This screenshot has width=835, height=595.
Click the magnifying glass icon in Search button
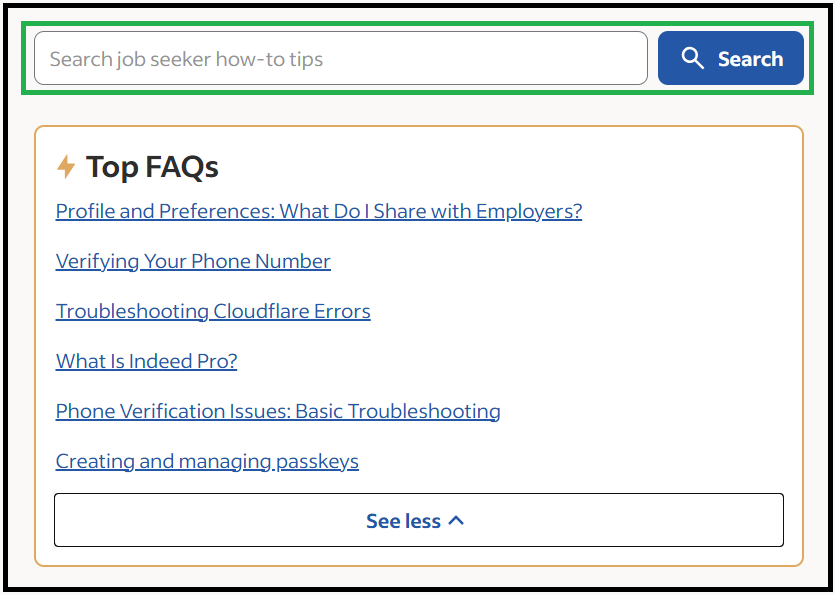pos(692,58)
